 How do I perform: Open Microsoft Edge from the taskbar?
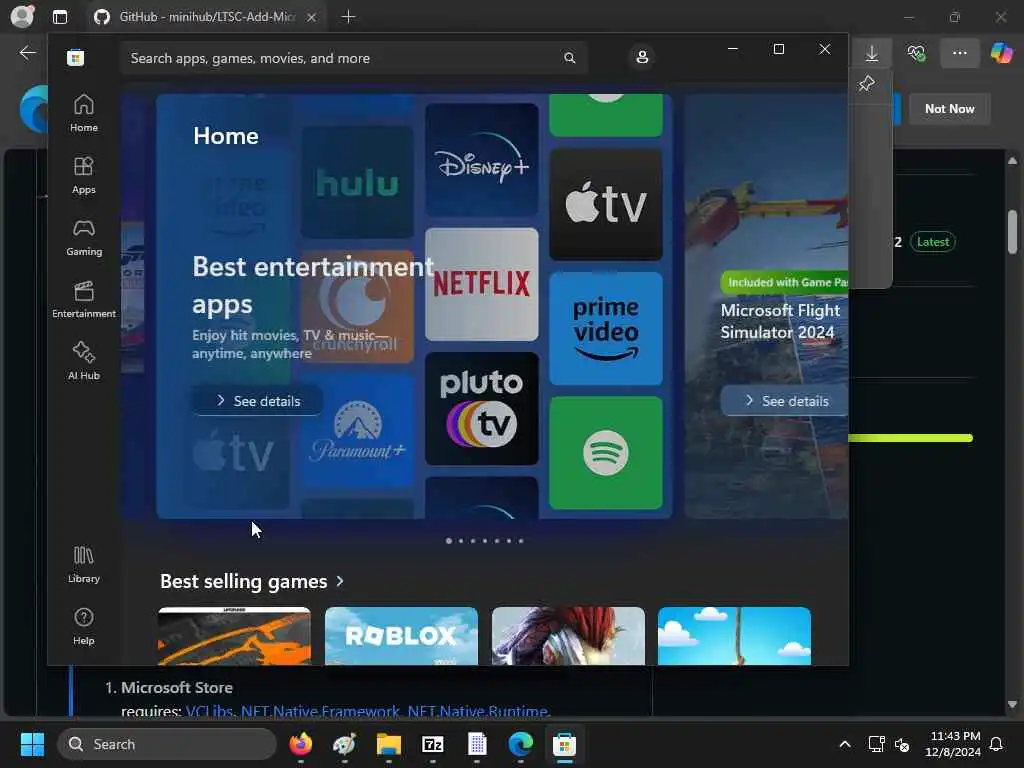520,744
